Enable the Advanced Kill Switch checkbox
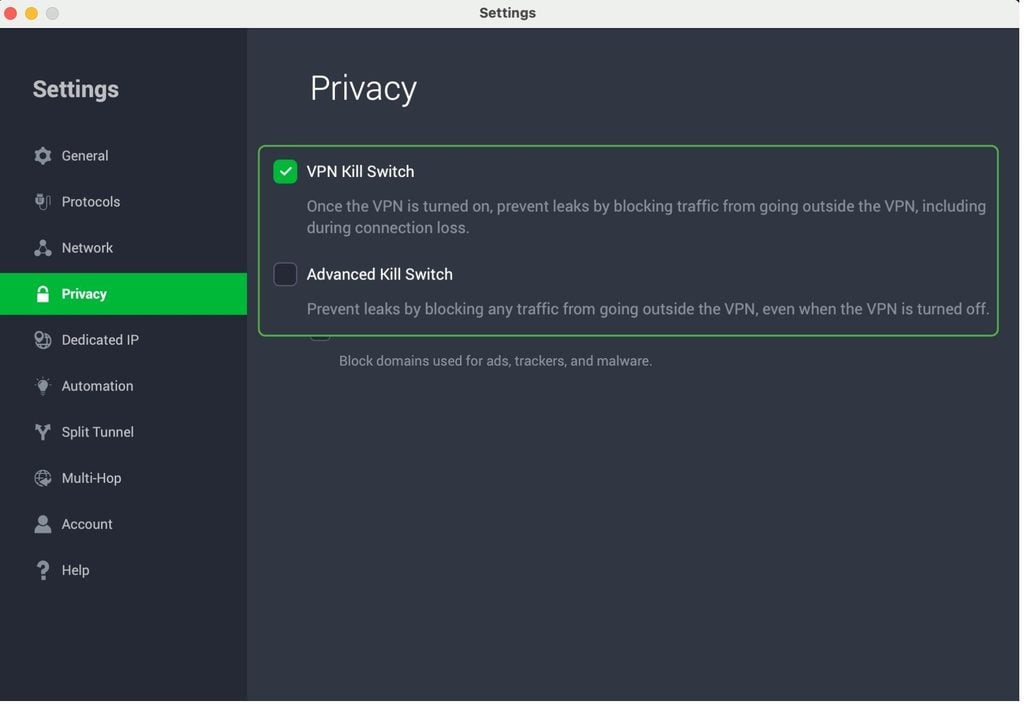This screenshot has width=1024, height=704. pyautogui.click(x=285, y=274)
